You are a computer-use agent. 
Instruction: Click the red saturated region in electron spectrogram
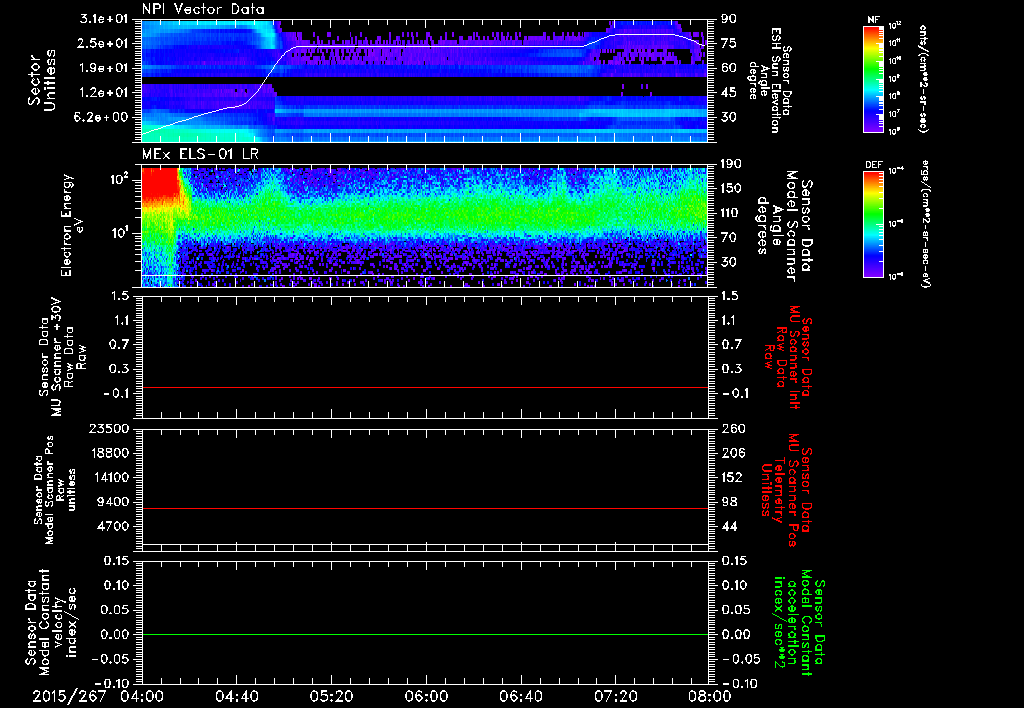(x=160, y=186)
